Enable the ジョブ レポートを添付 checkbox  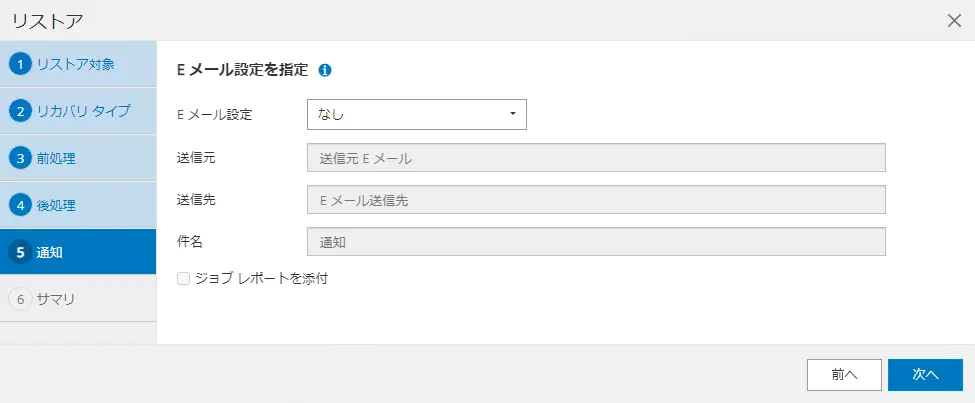pos(183,279)
